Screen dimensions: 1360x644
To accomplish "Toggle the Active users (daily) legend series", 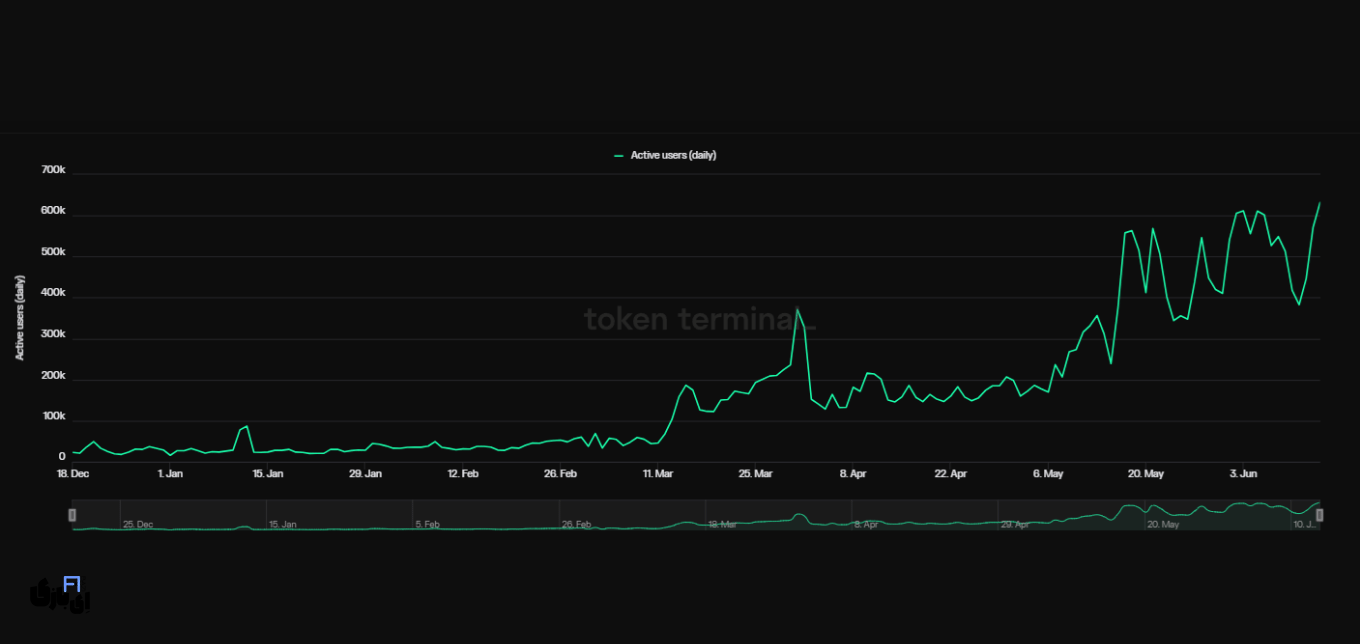I will click(x=665, y=155).
